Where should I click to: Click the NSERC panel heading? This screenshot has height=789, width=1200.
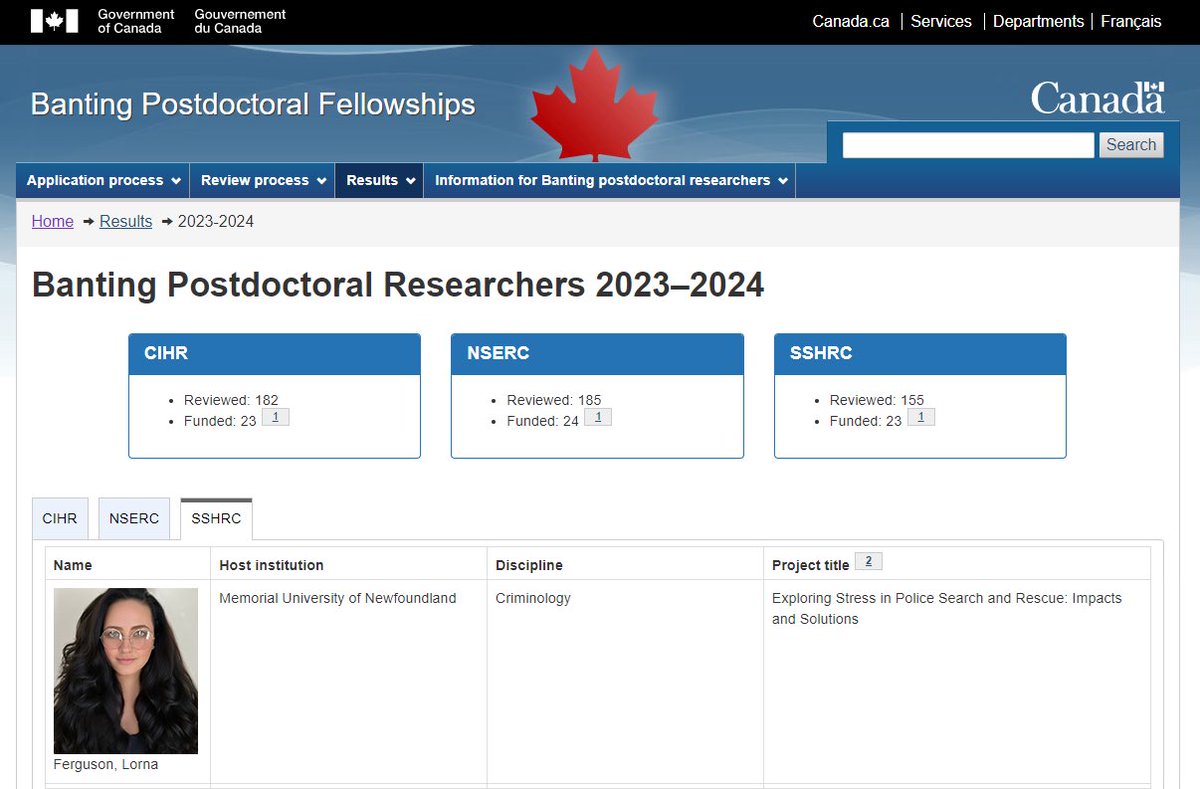[597, 353]
